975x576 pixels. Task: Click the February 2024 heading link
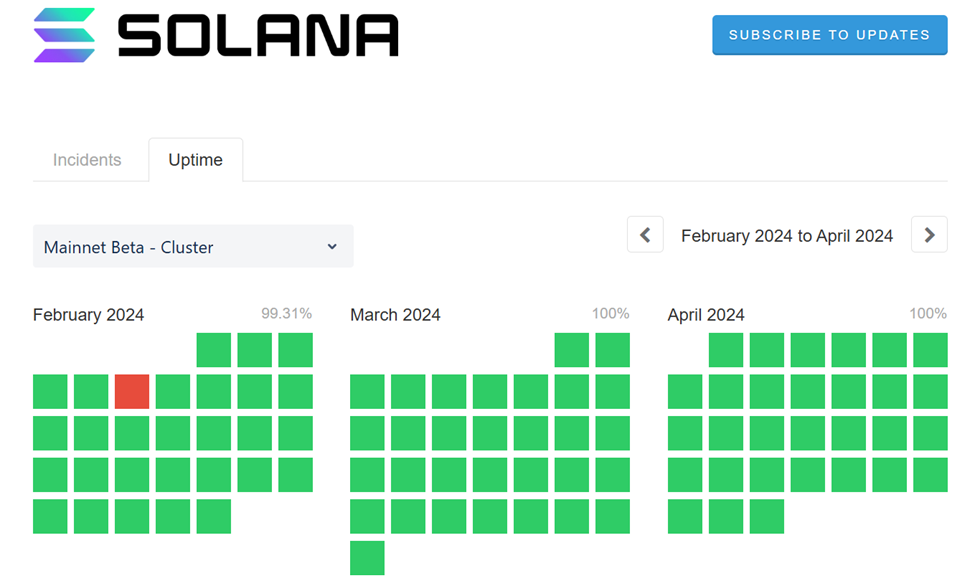pyautogui.click(x=88, y=314)
